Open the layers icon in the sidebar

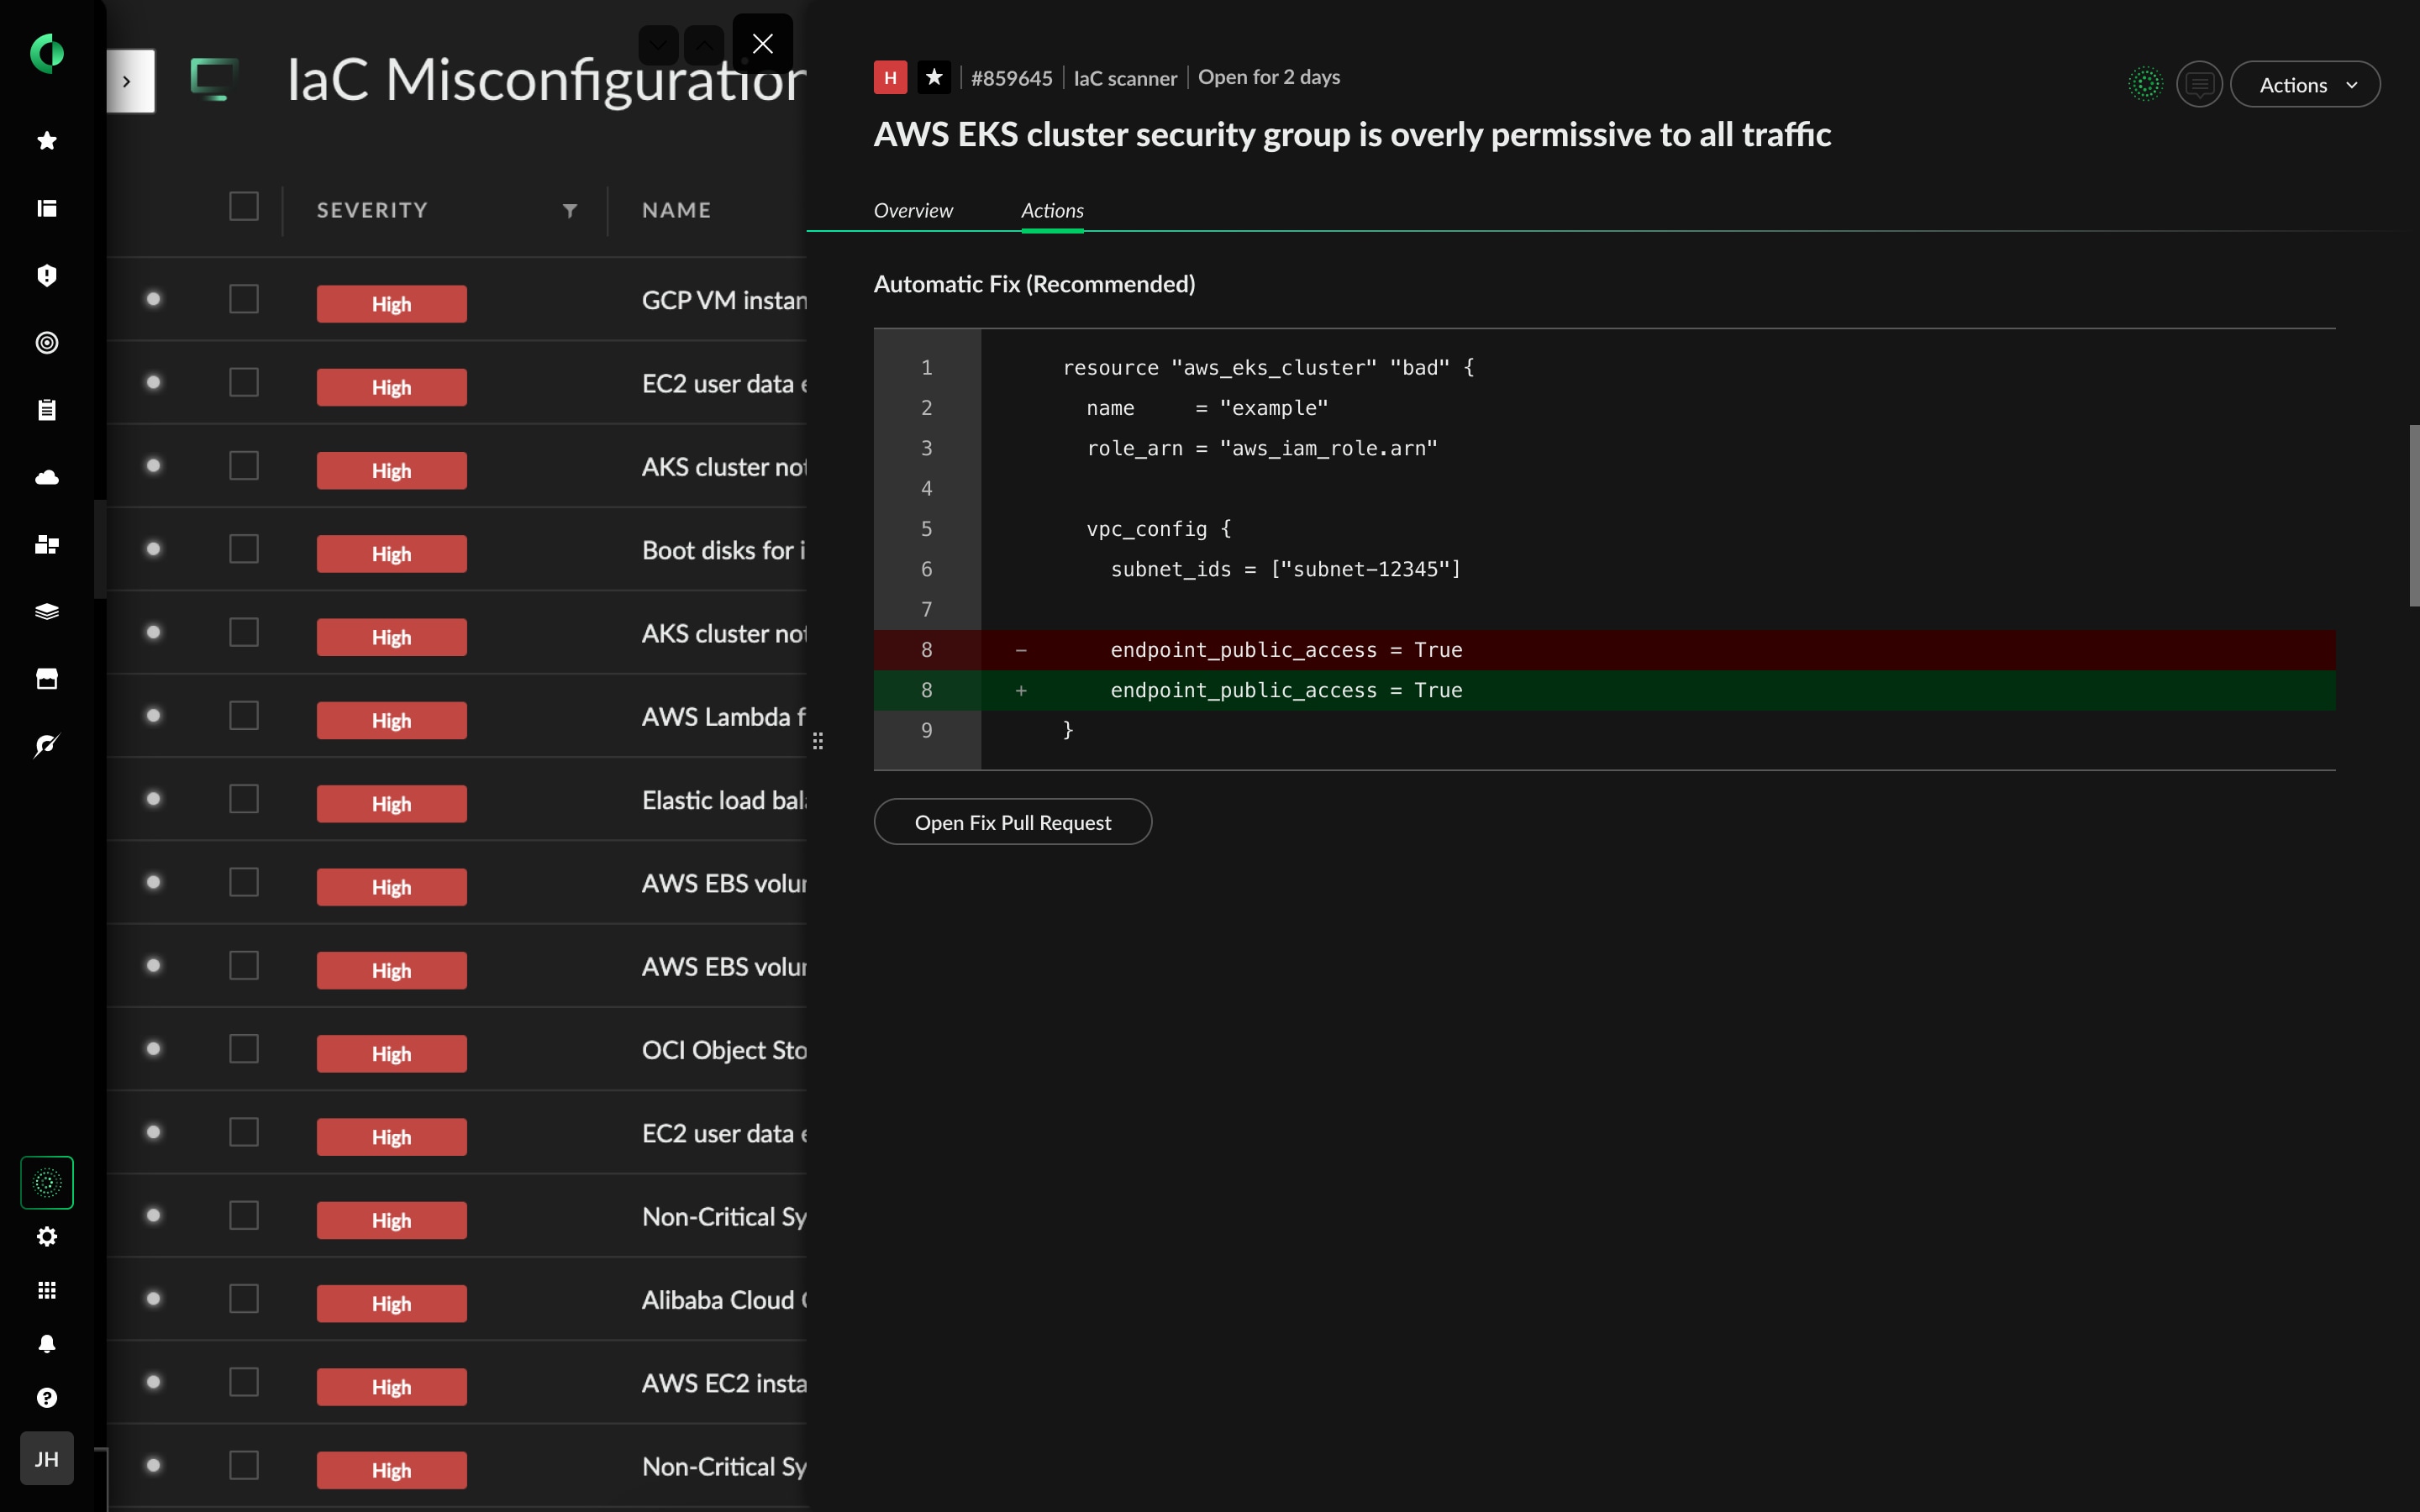[46, 611]
